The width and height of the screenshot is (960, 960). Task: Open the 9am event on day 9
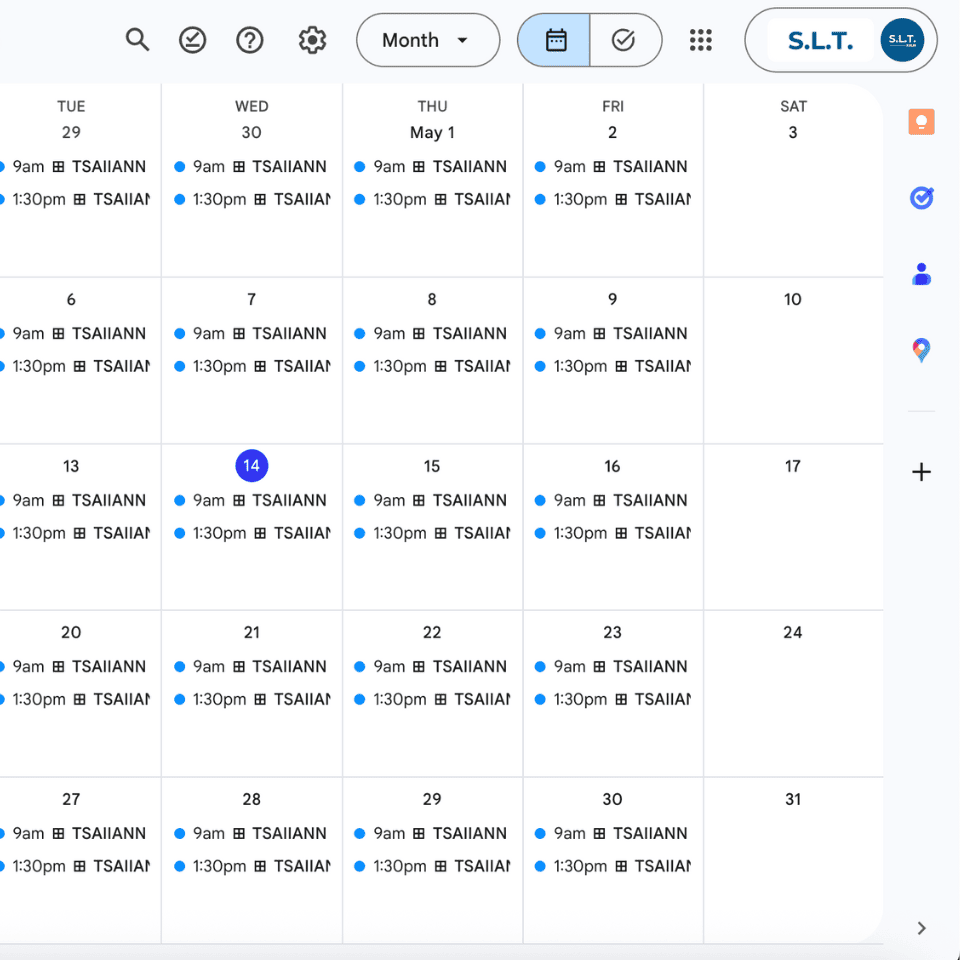pos(613,334)
